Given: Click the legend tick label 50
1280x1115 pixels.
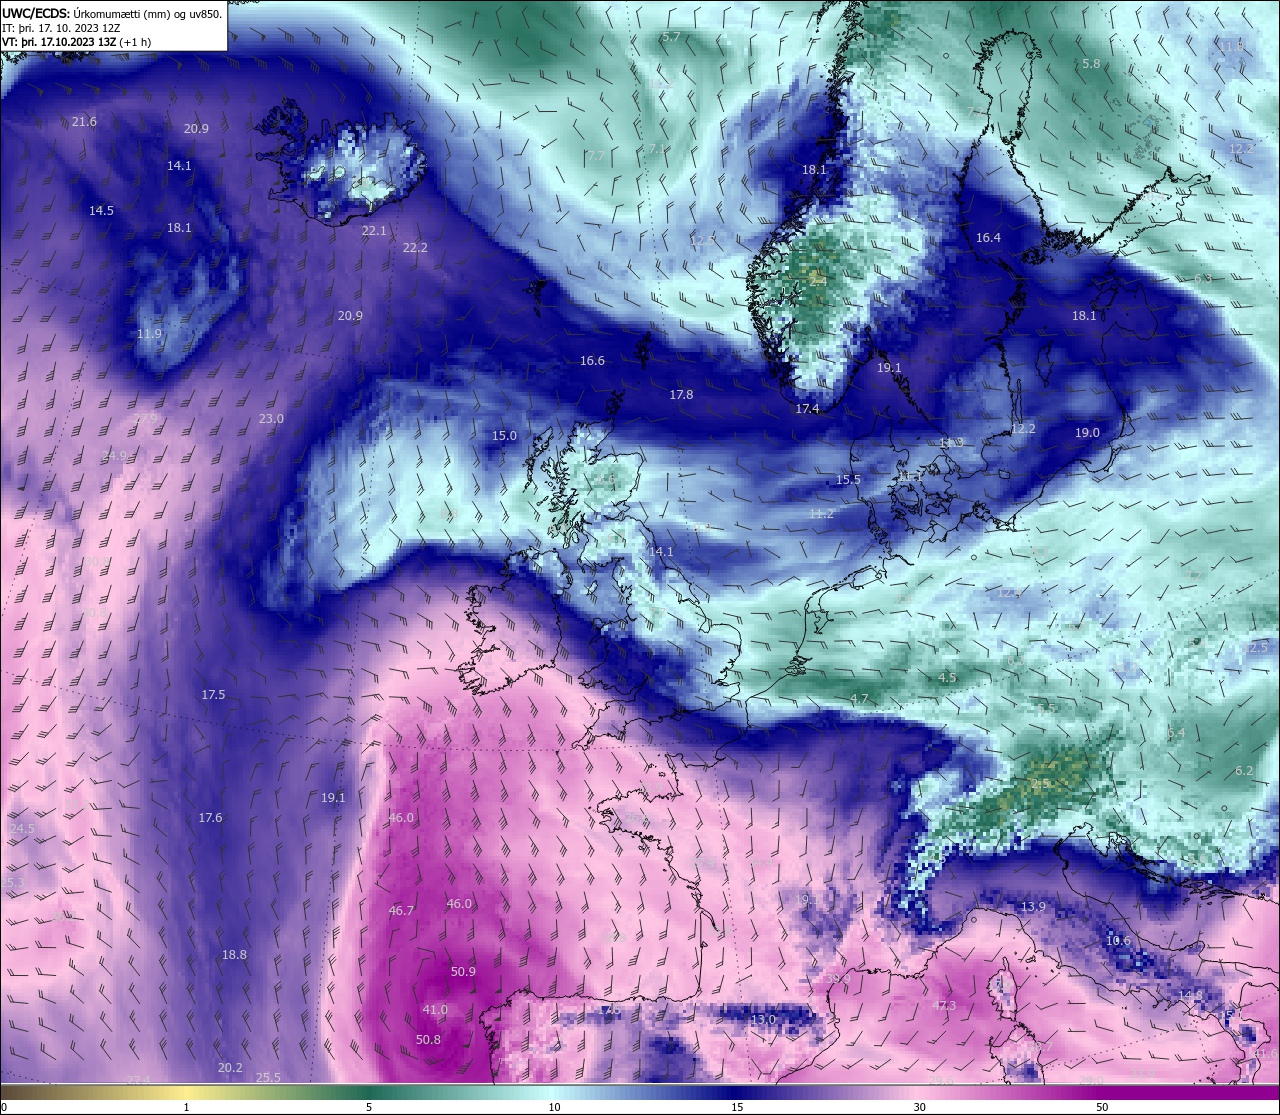Looking at the screenshot, I should pos(1102,1107).
